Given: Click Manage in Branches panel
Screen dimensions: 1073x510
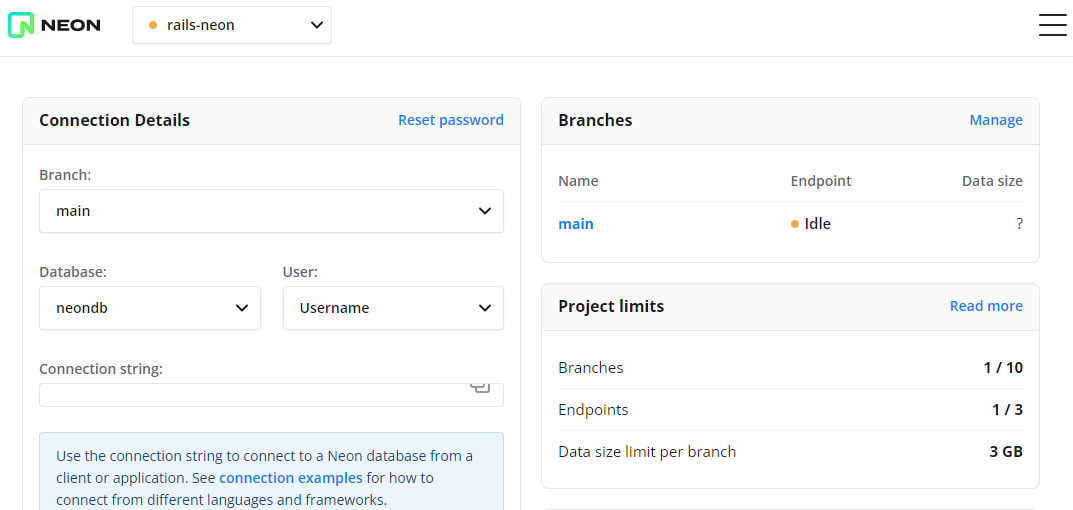Looking at the screenshot, I should point(996,120).
